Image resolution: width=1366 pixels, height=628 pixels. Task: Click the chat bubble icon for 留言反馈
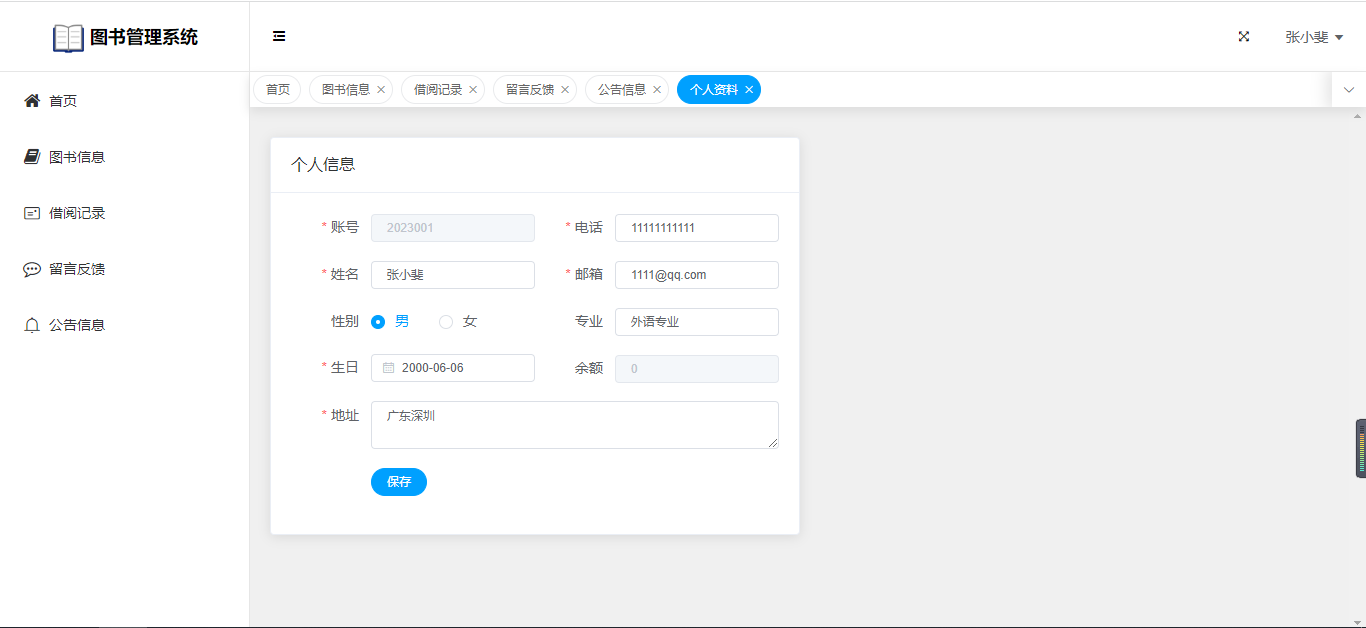pos(32,269)
